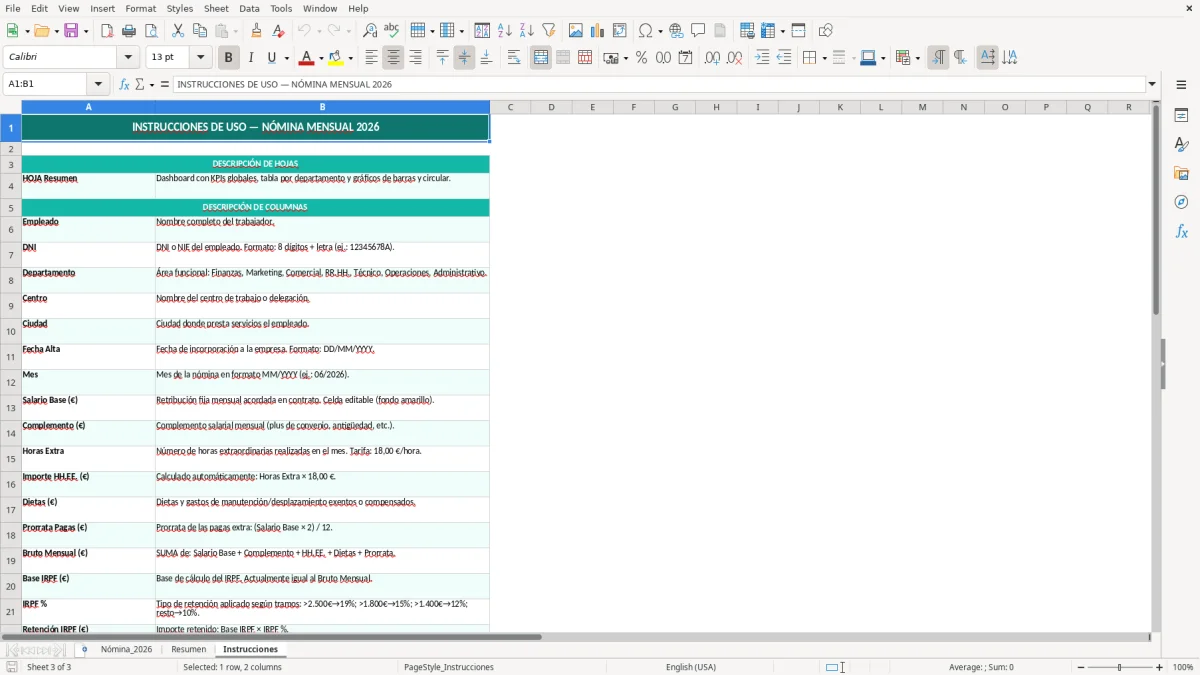
Task: Toggle Print Preview icon
Action: 151,31
